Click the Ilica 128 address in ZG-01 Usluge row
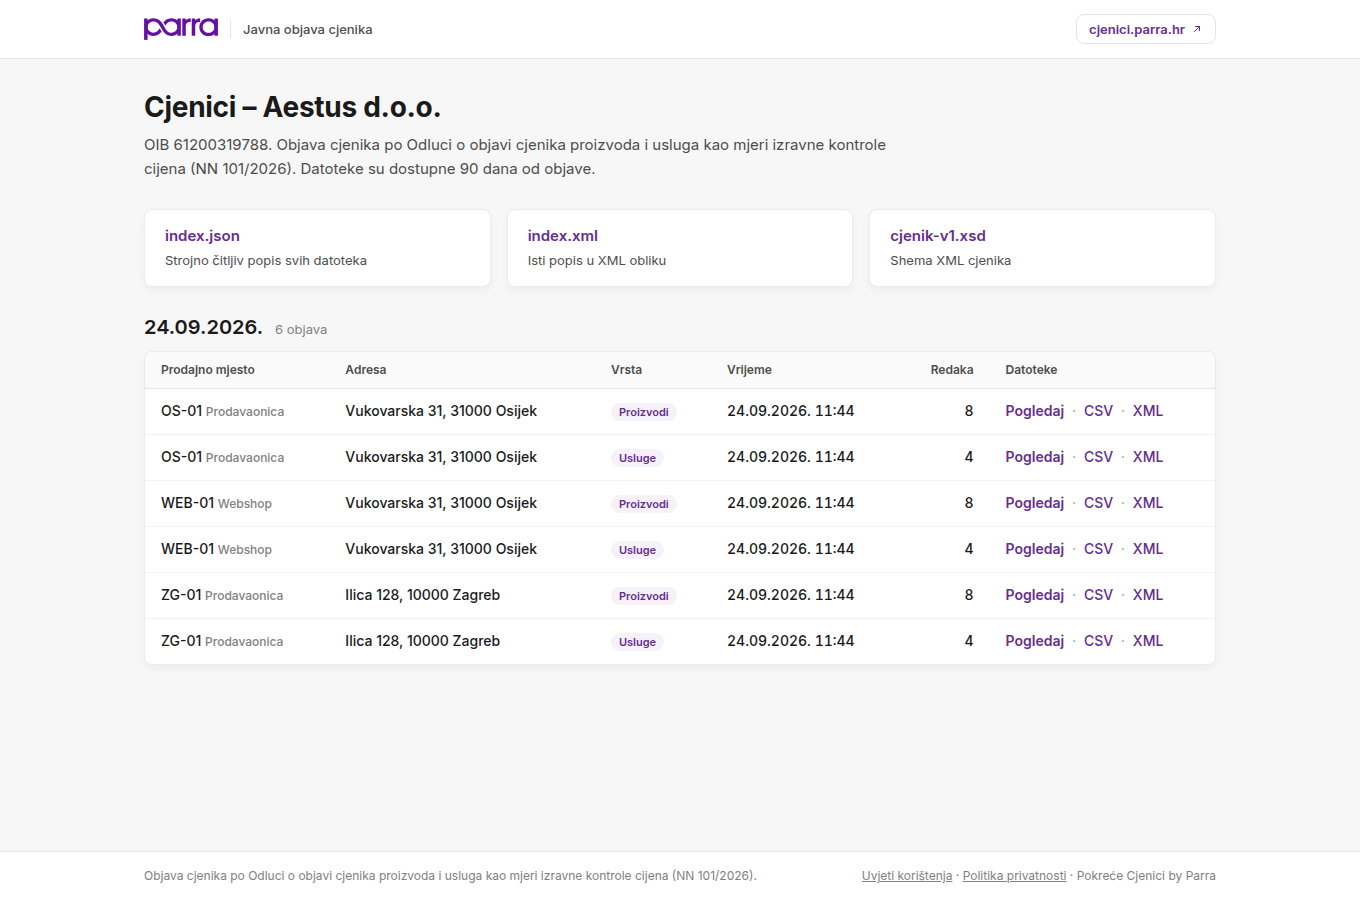 pos(423,641)
